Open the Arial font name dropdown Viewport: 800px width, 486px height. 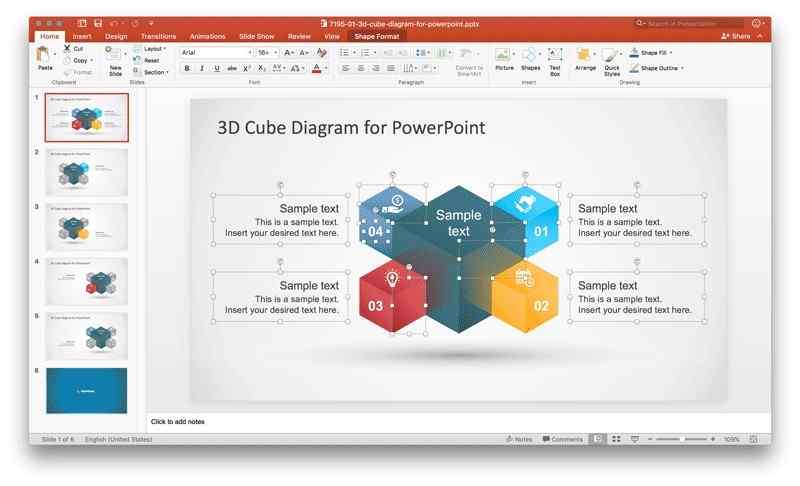point(249,53)
